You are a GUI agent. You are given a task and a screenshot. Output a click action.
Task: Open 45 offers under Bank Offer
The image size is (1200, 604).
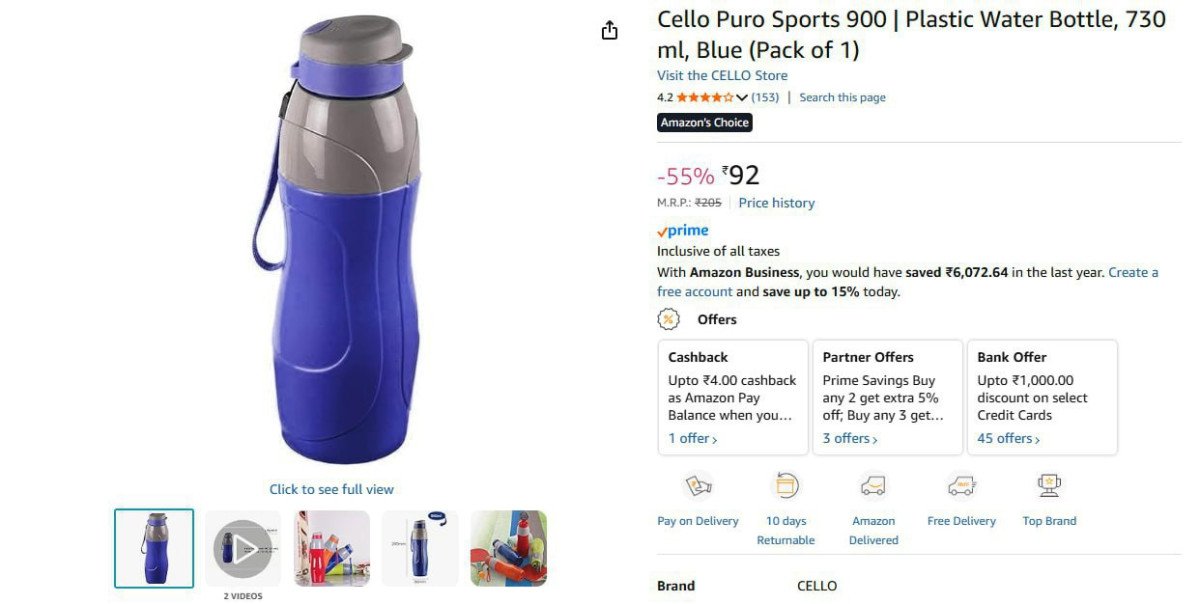[1004, 438]
